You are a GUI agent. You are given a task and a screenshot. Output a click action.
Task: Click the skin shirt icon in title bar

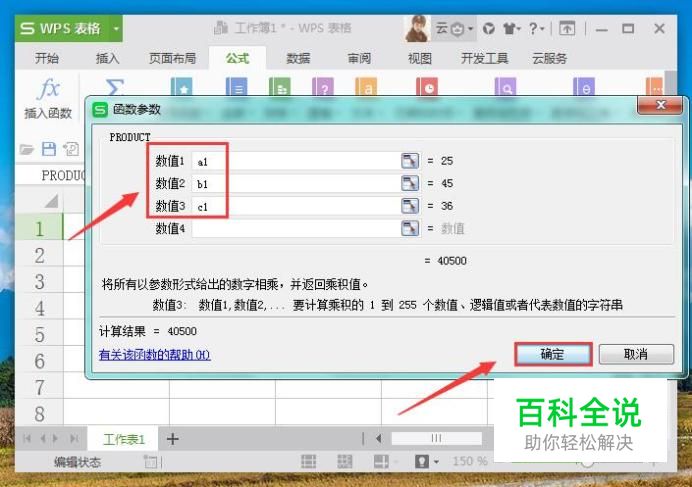tap(511, 29)
